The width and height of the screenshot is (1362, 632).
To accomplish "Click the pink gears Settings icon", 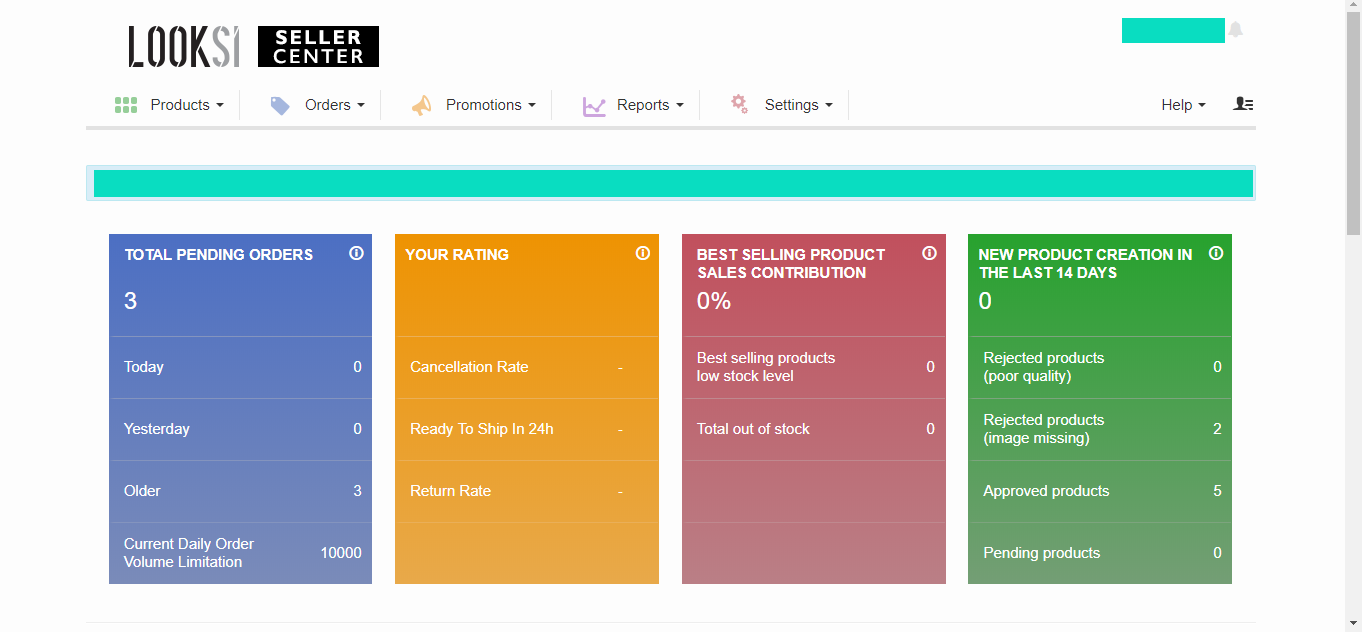I will pyautogui.click(x=739, y=103).
